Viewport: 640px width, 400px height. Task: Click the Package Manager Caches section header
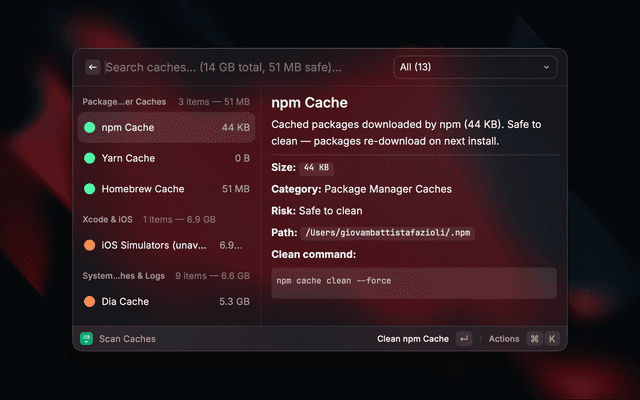tap(124, 102)
